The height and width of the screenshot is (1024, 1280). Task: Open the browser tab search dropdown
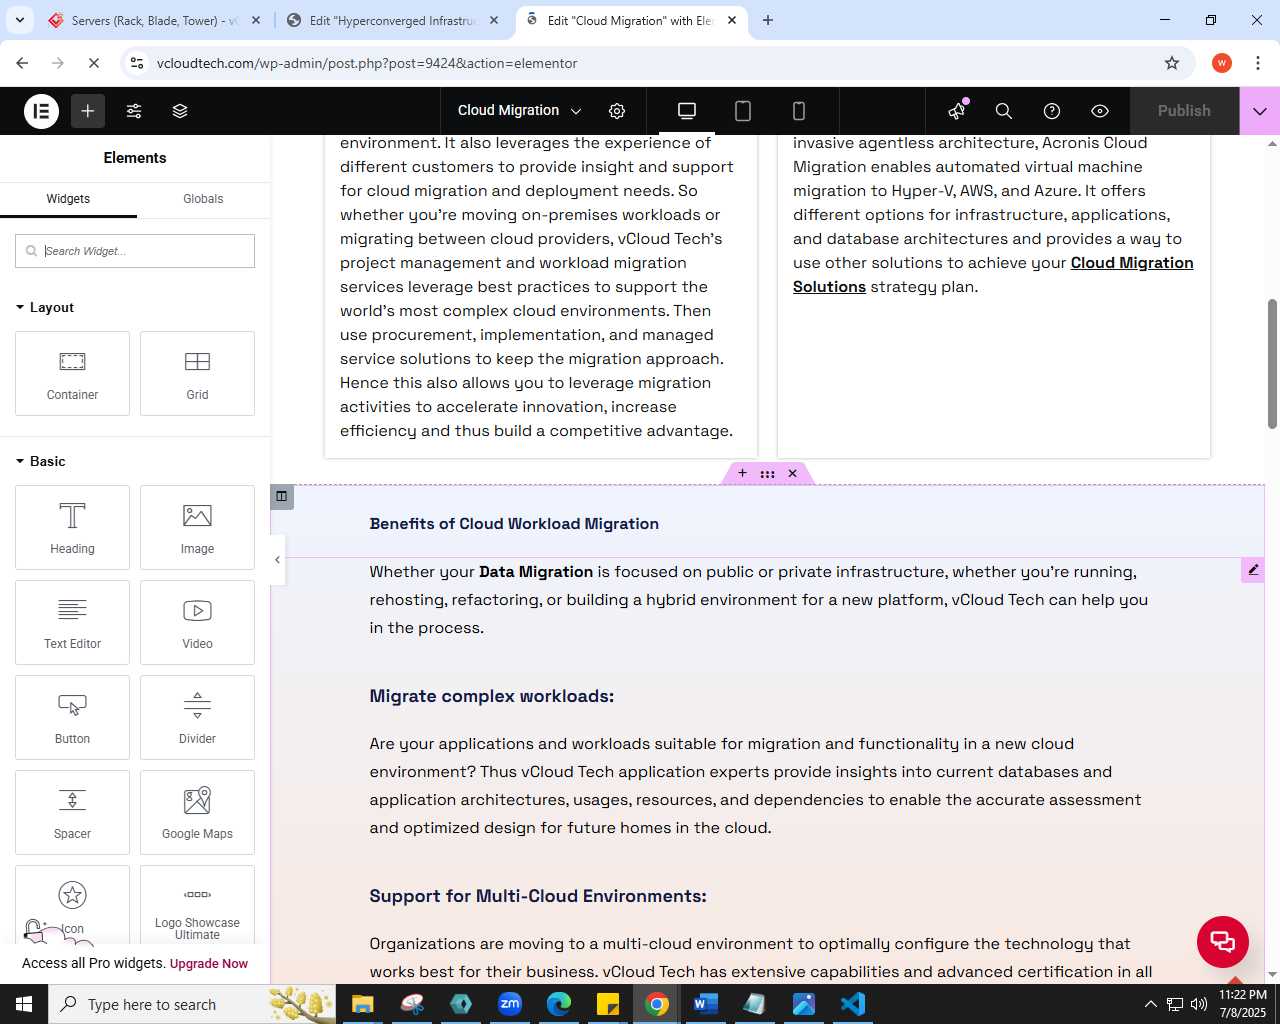(20, 20)
